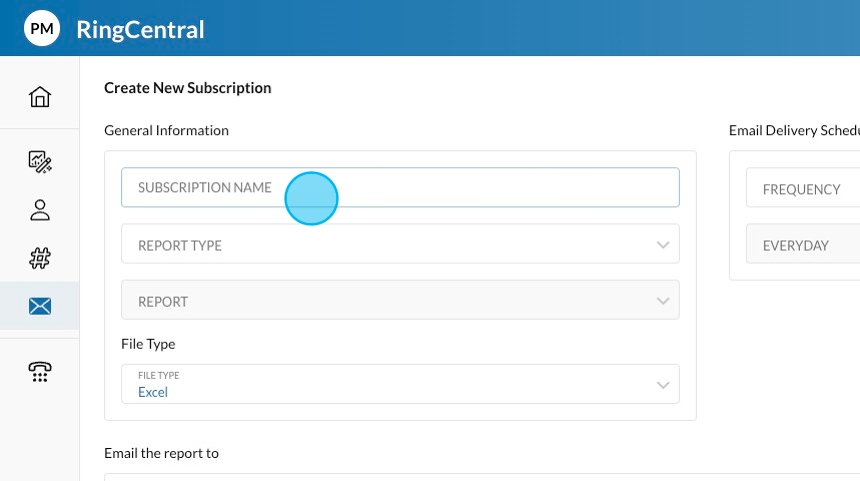Open the envelope subscriptions sidebar icon
The image size is (860, 481).
coord(40,306)
